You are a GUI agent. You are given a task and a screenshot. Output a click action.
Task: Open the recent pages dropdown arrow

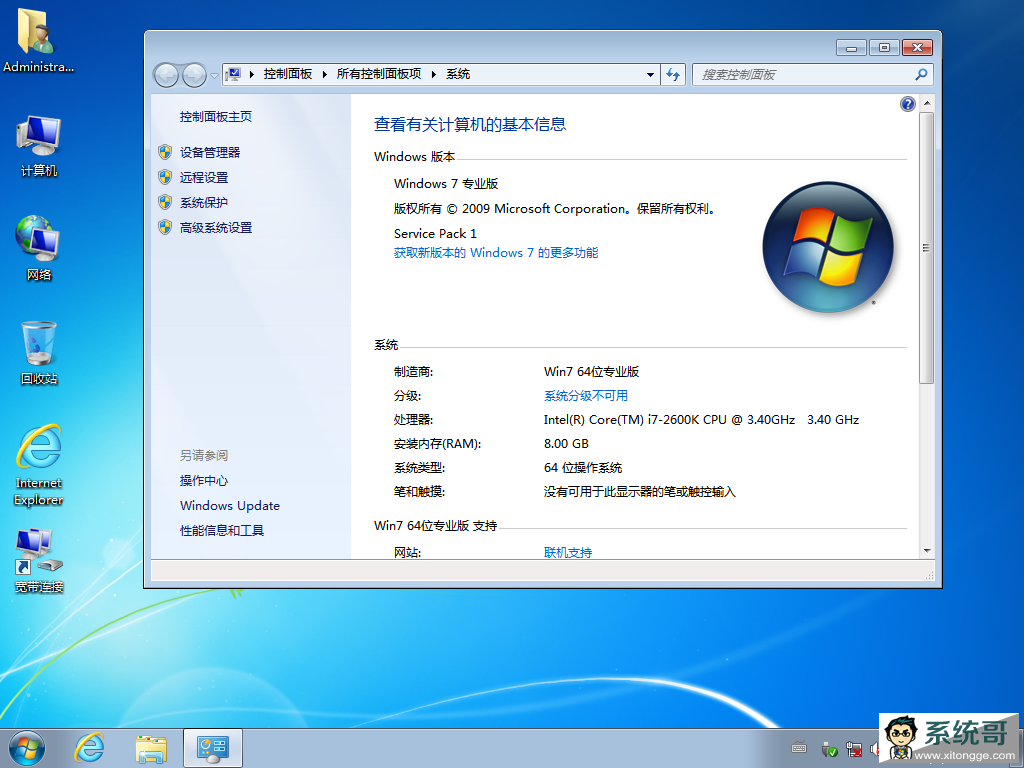[214, 76]
